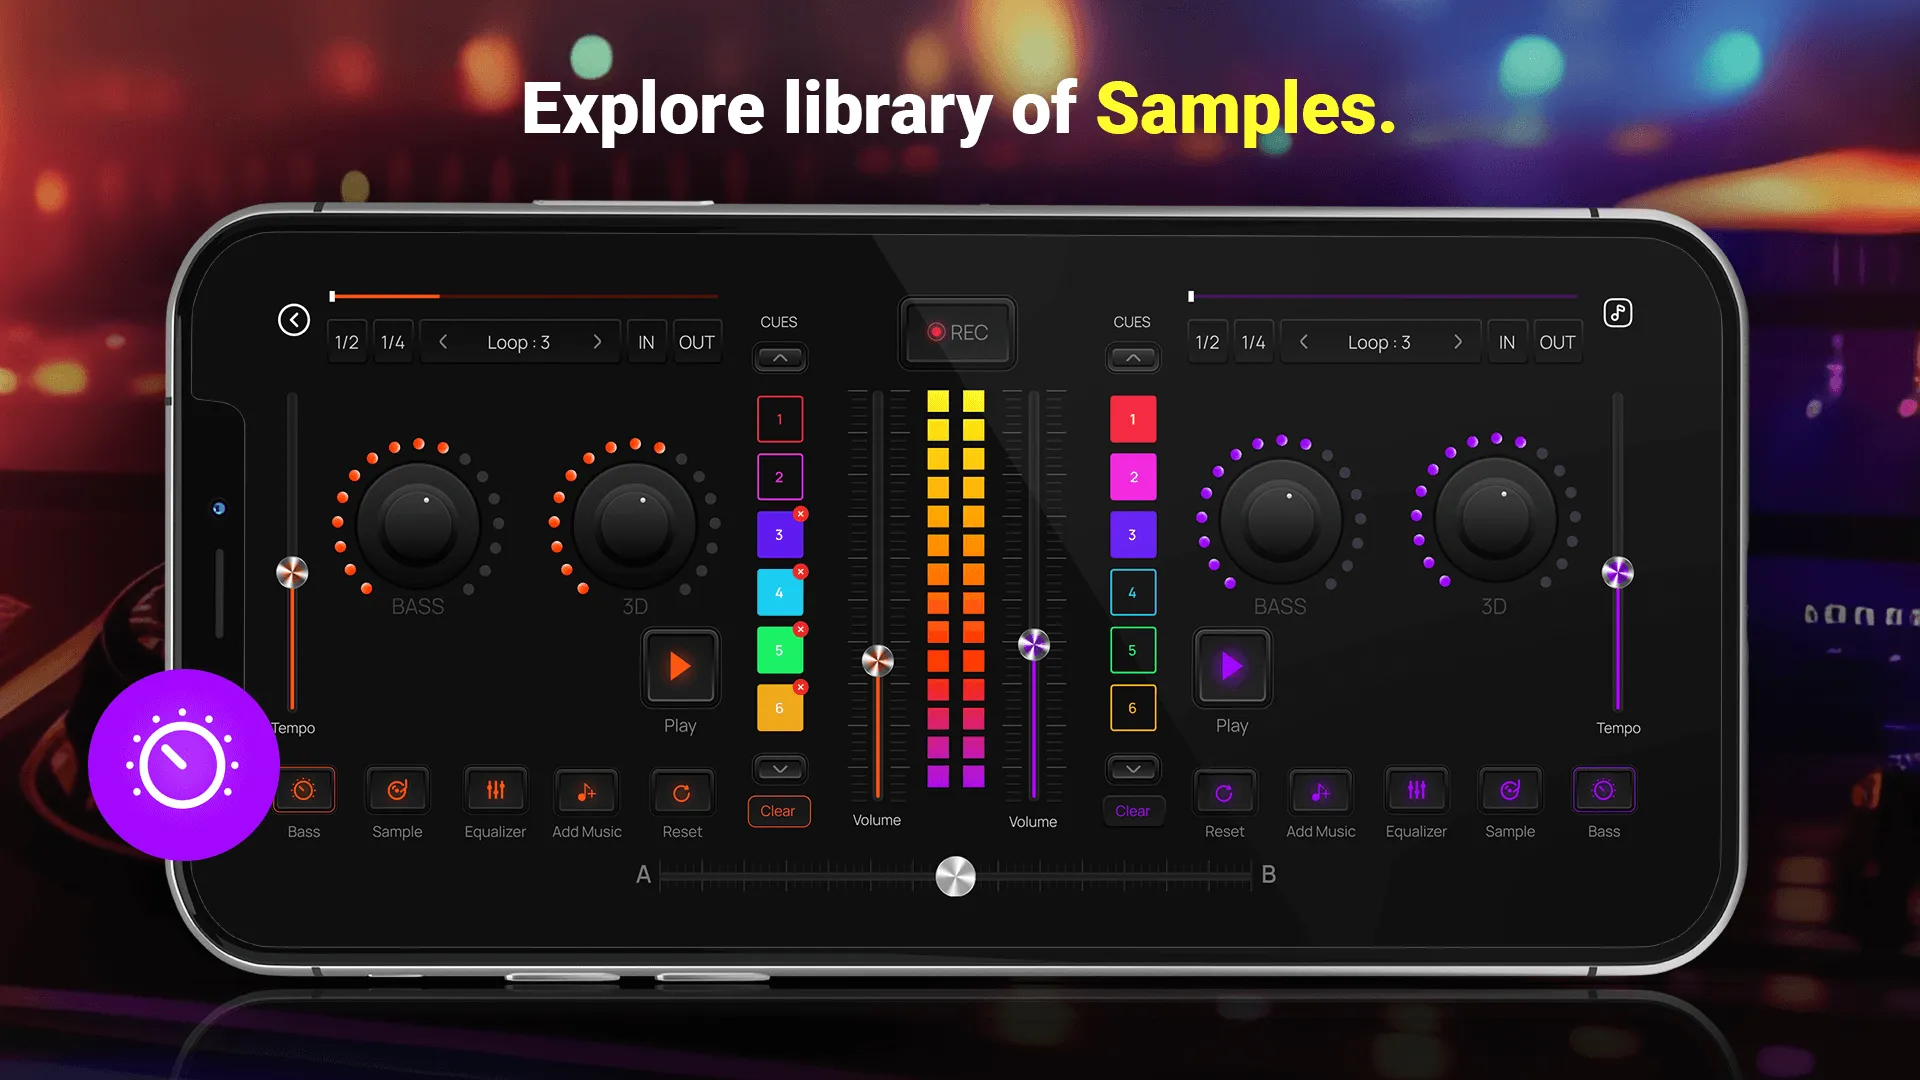Click the Play button on deck A
The width and height of the screenshot is (1920, 1080).
[680, 666]
